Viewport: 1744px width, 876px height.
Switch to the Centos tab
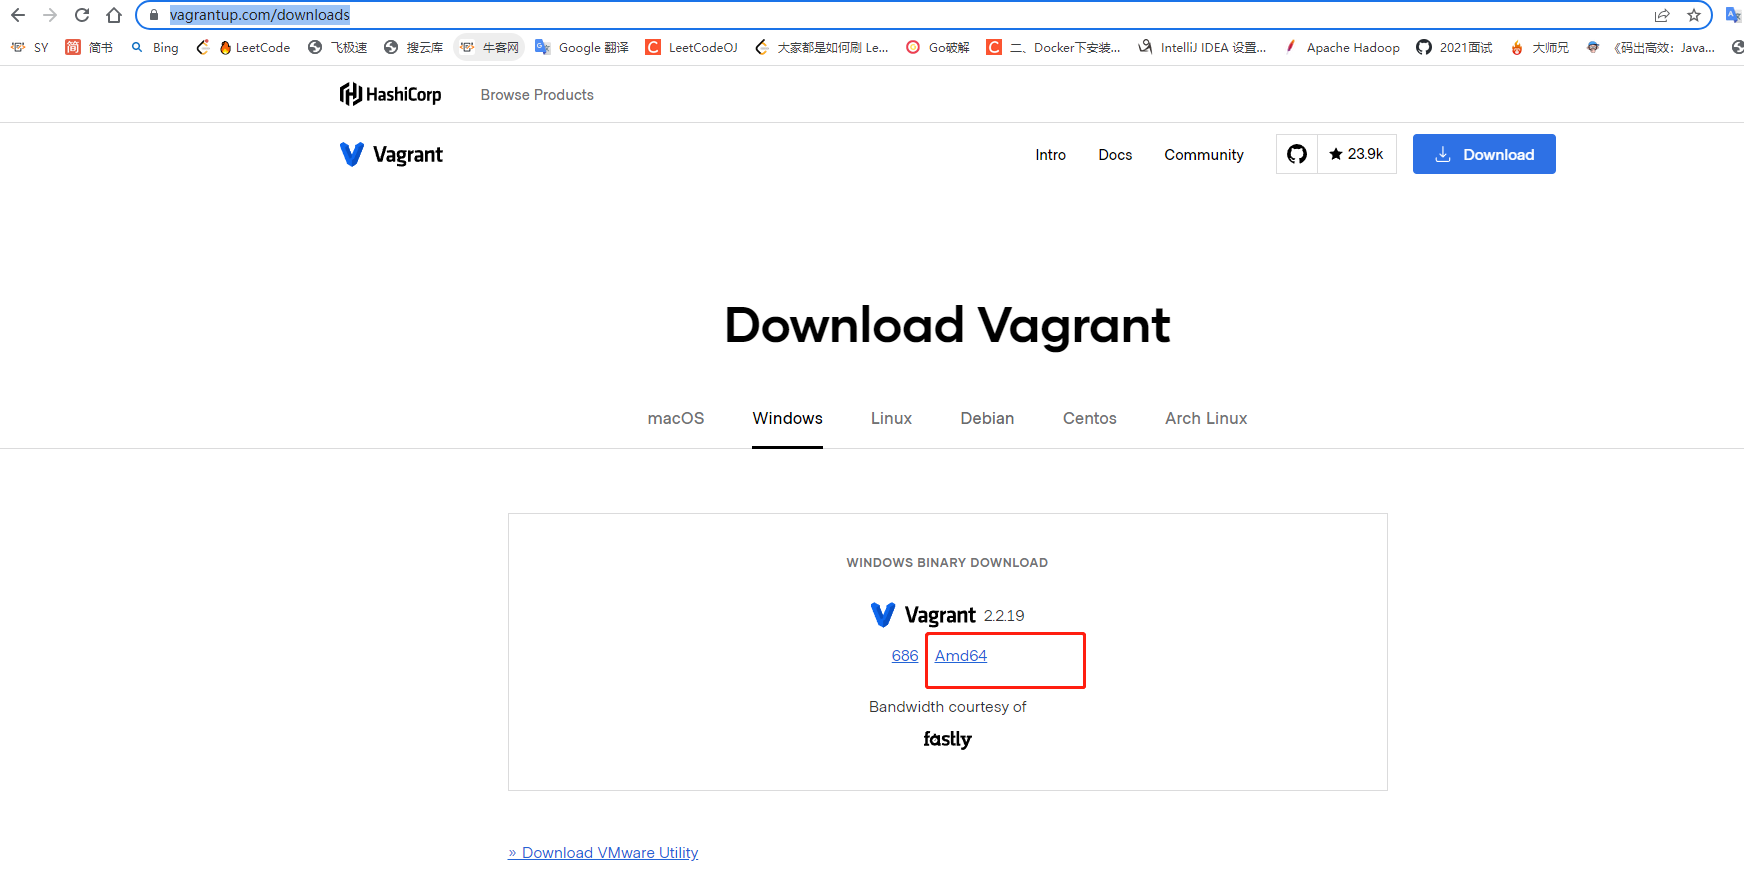pyautogui.click(x=1090, y=418)
